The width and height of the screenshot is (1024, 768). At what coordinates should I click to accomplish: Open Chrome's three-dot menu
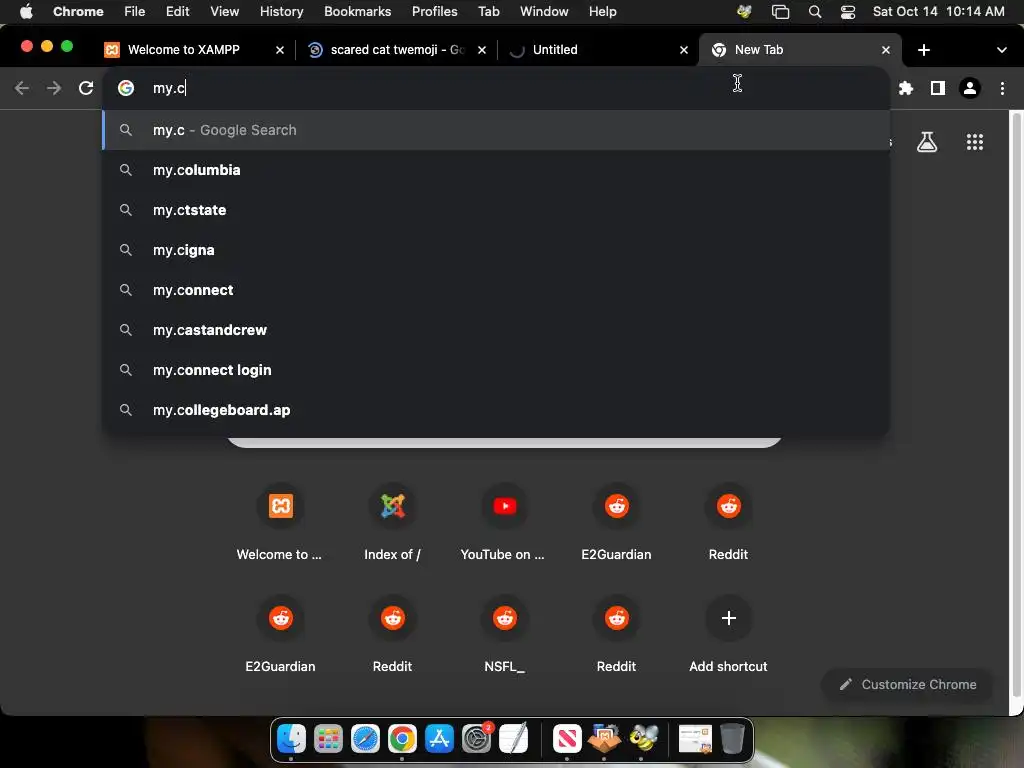point(1002,88)
